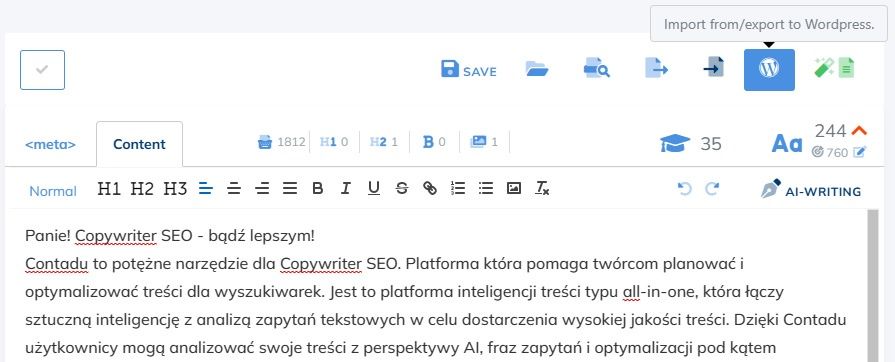
Task: Save the document with SAVE button
Action: click(x=469, y=70)
